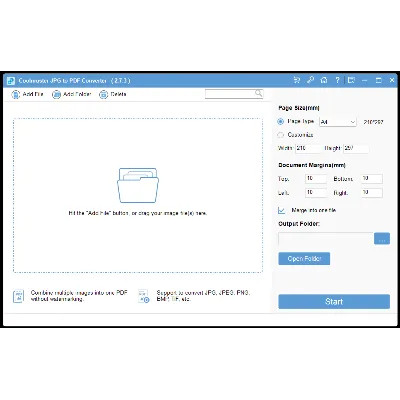400x400 pixels.
Task: Select the Page Type radio button
Action: coord(280,122)
